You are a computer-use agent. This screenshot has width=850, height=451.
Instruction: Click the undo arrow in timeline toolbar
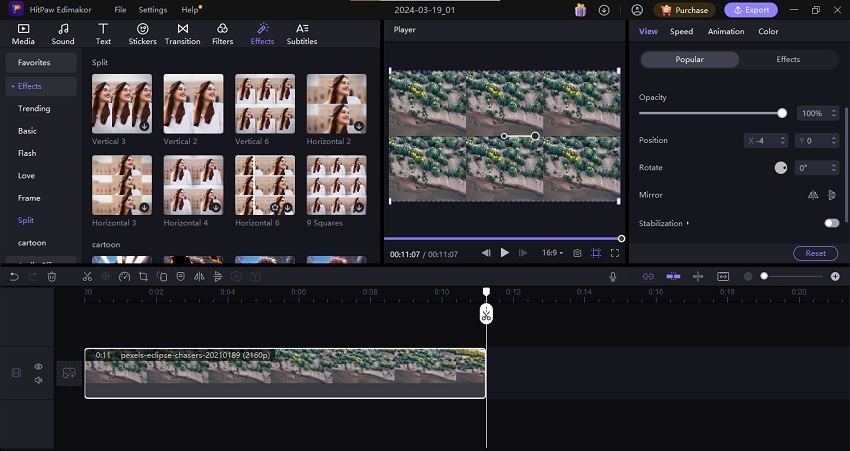[x=14, y=276]
